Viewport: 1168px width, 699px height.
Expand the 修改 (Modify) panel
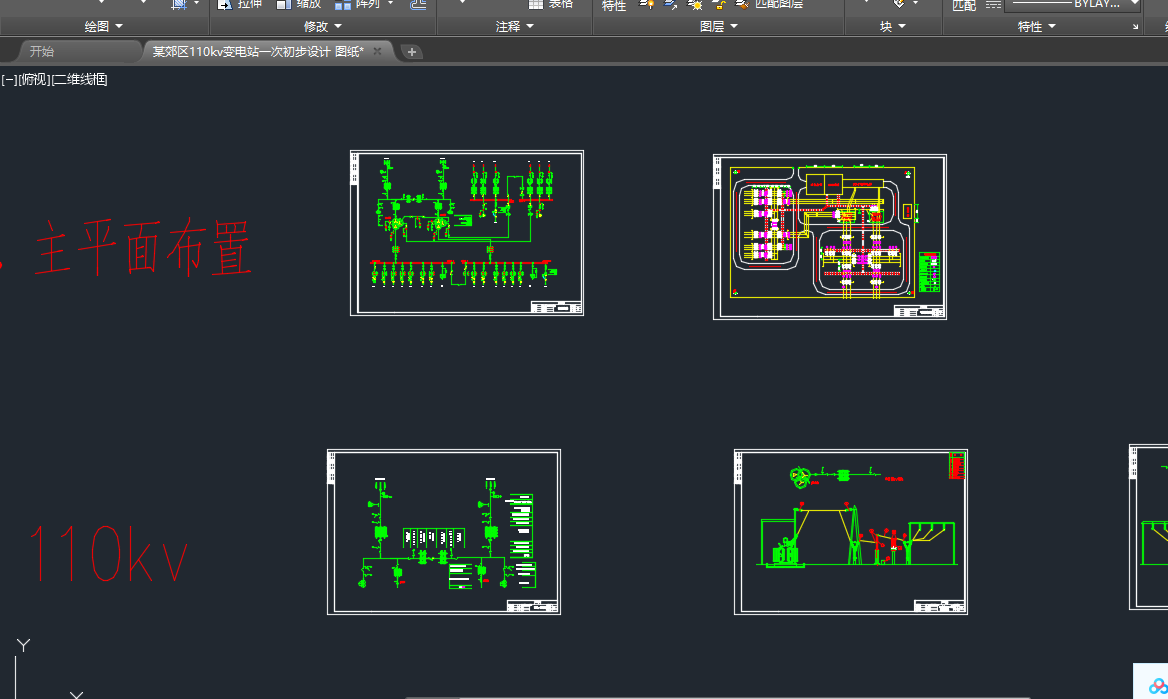tap(323, 27)
